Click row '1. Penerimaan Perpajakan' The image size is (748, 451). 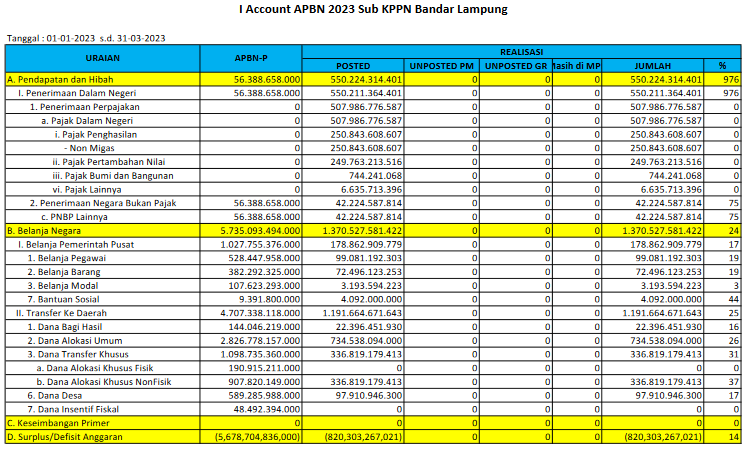click(x=373, y=107)
